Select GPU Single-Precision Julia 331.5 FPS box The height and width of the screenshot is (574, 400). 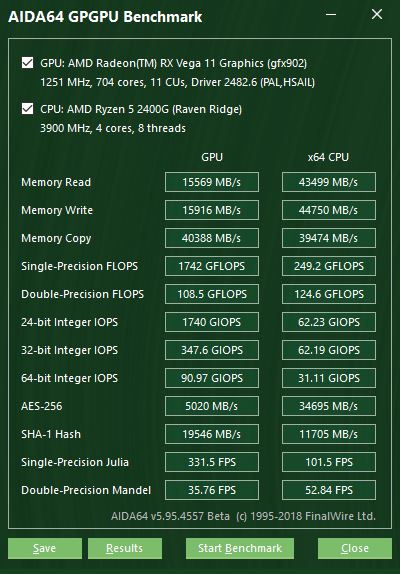coord(212,462)
